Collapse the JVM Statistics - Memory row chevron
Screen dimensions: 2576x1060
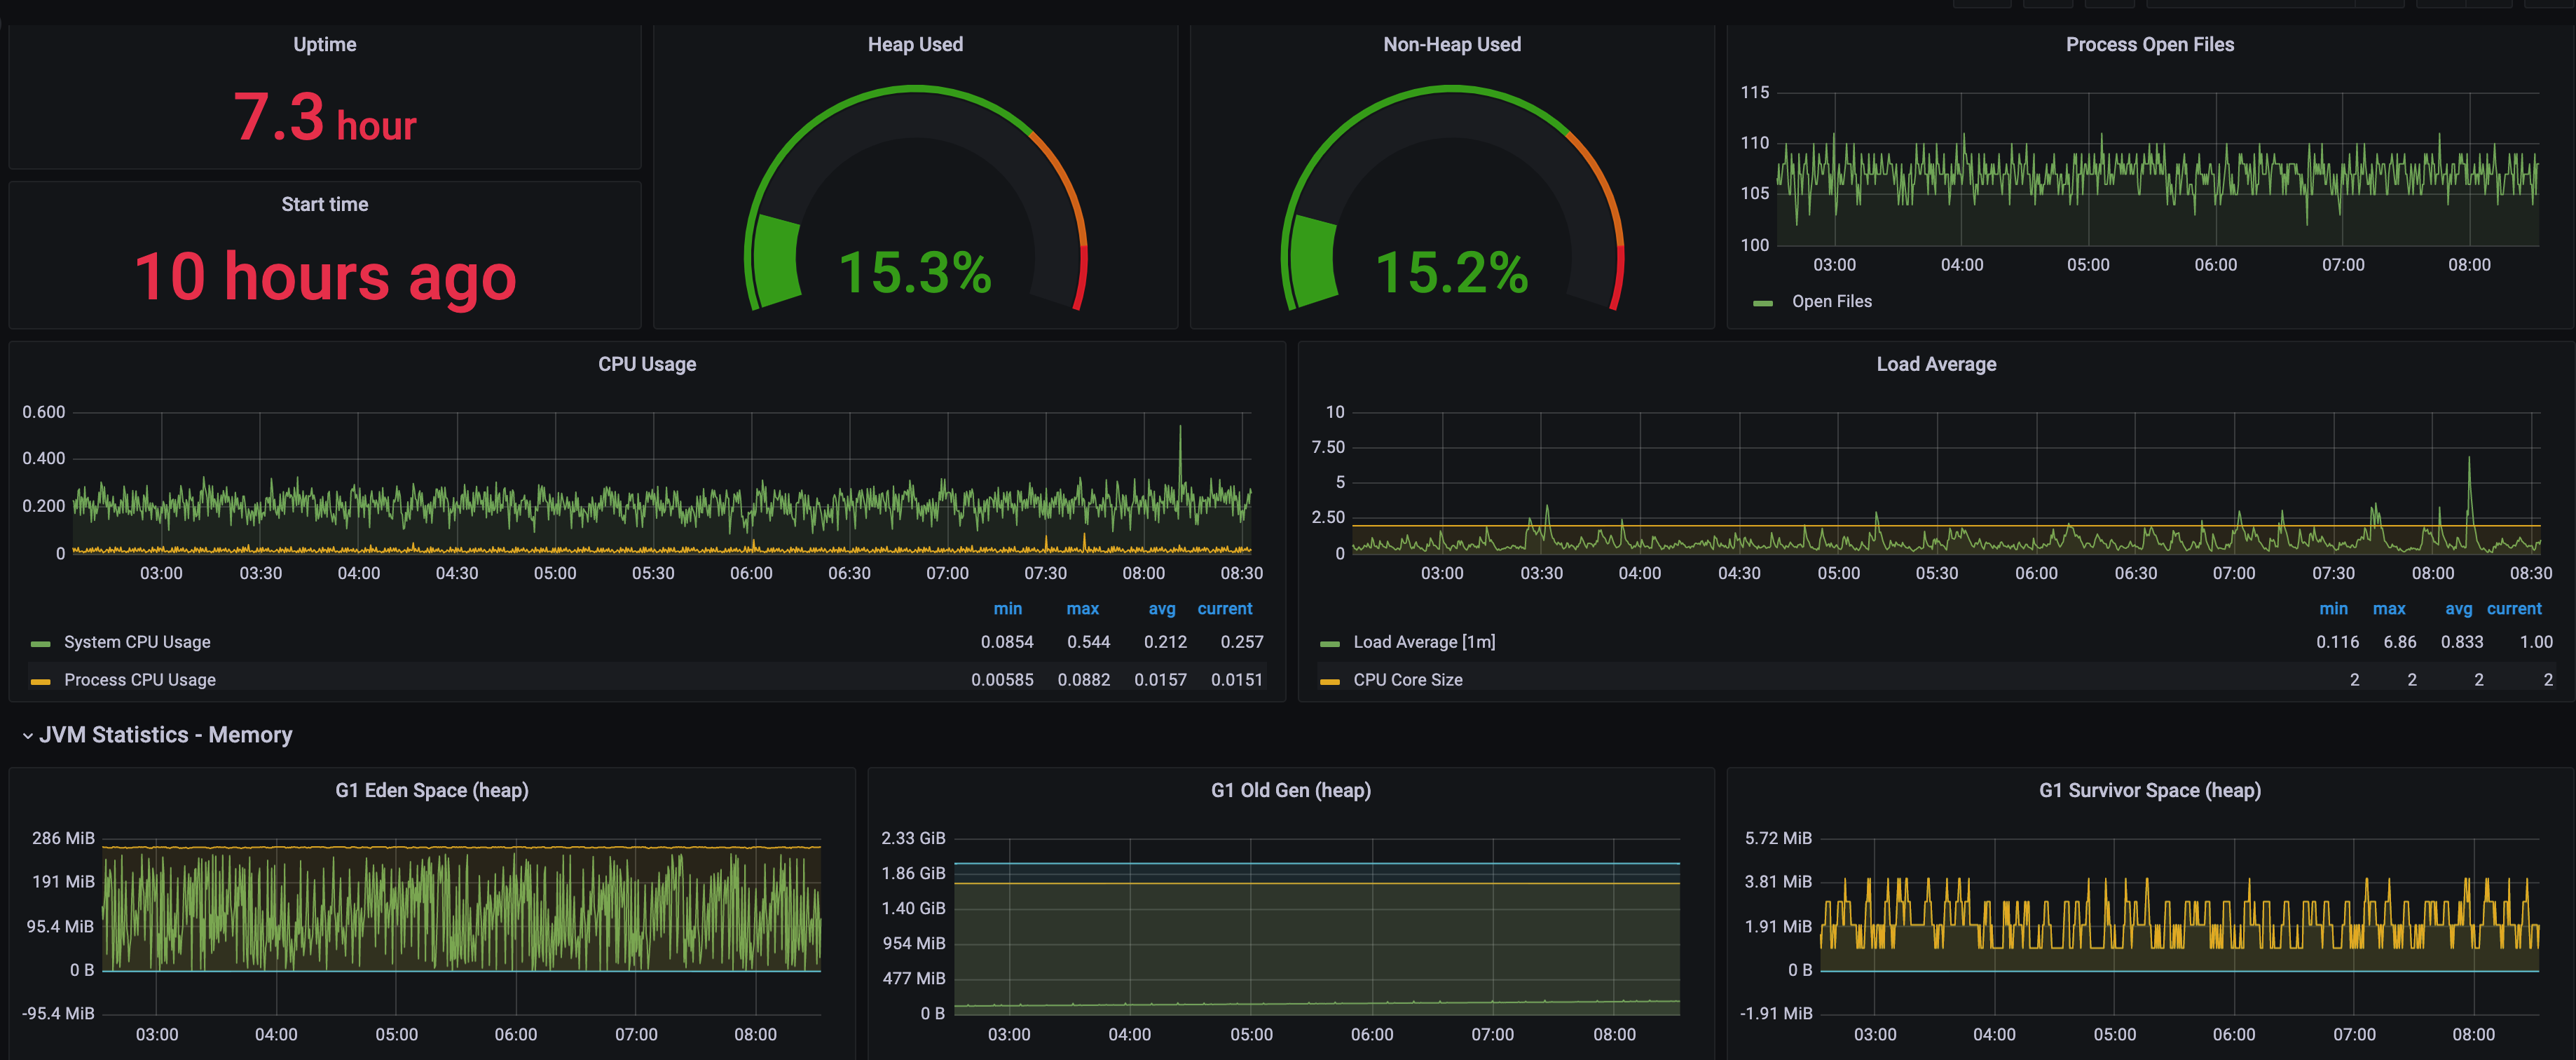coord(27,736)
